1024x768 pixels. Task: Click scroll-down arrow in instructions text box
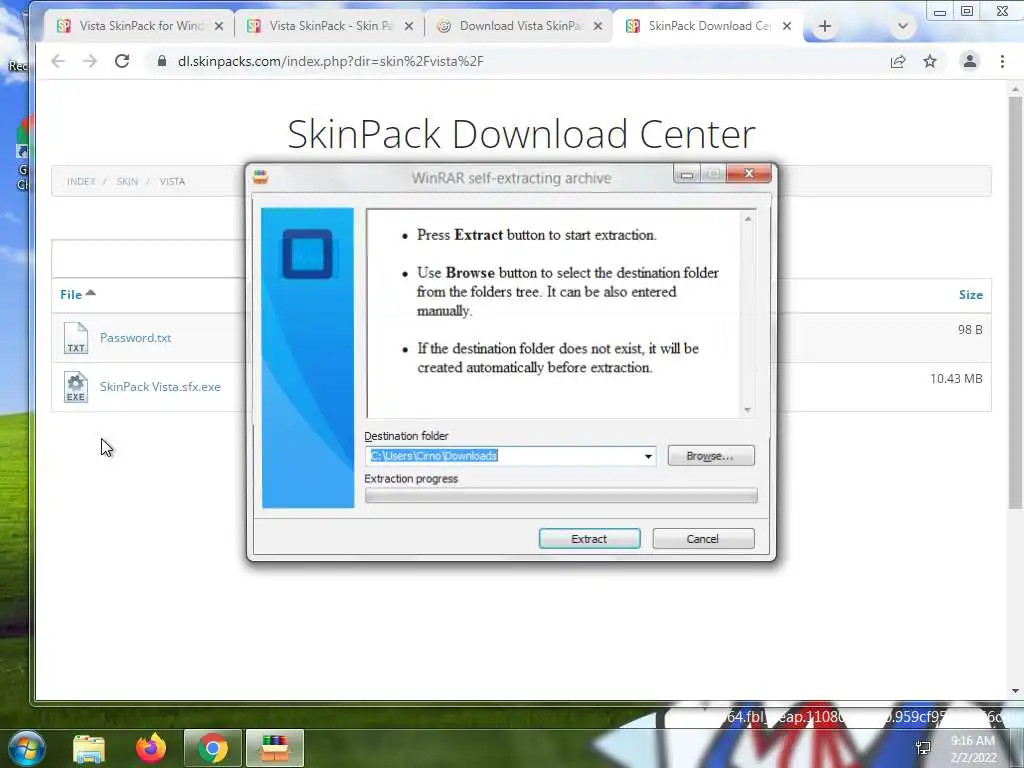coord(748,409)
